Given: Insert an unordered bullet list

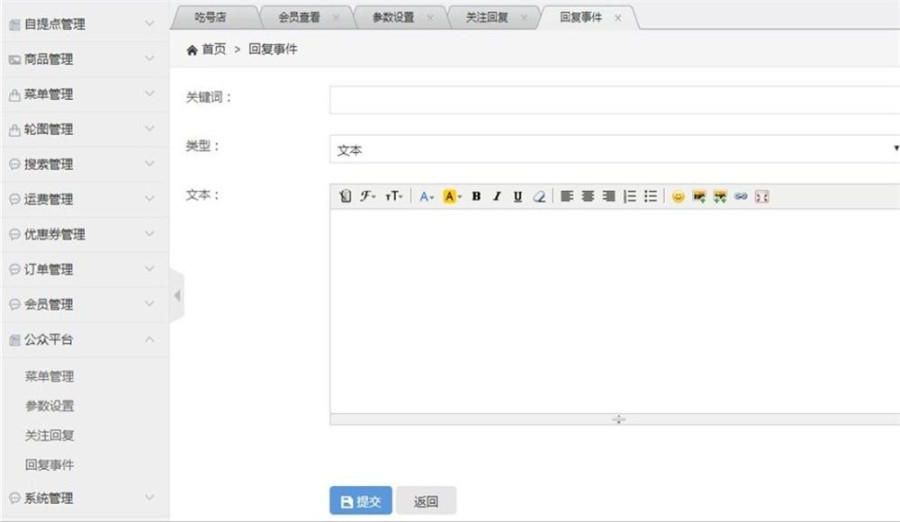Looking at the screenshot, I should pyautogui.click(x=651, y=197).
